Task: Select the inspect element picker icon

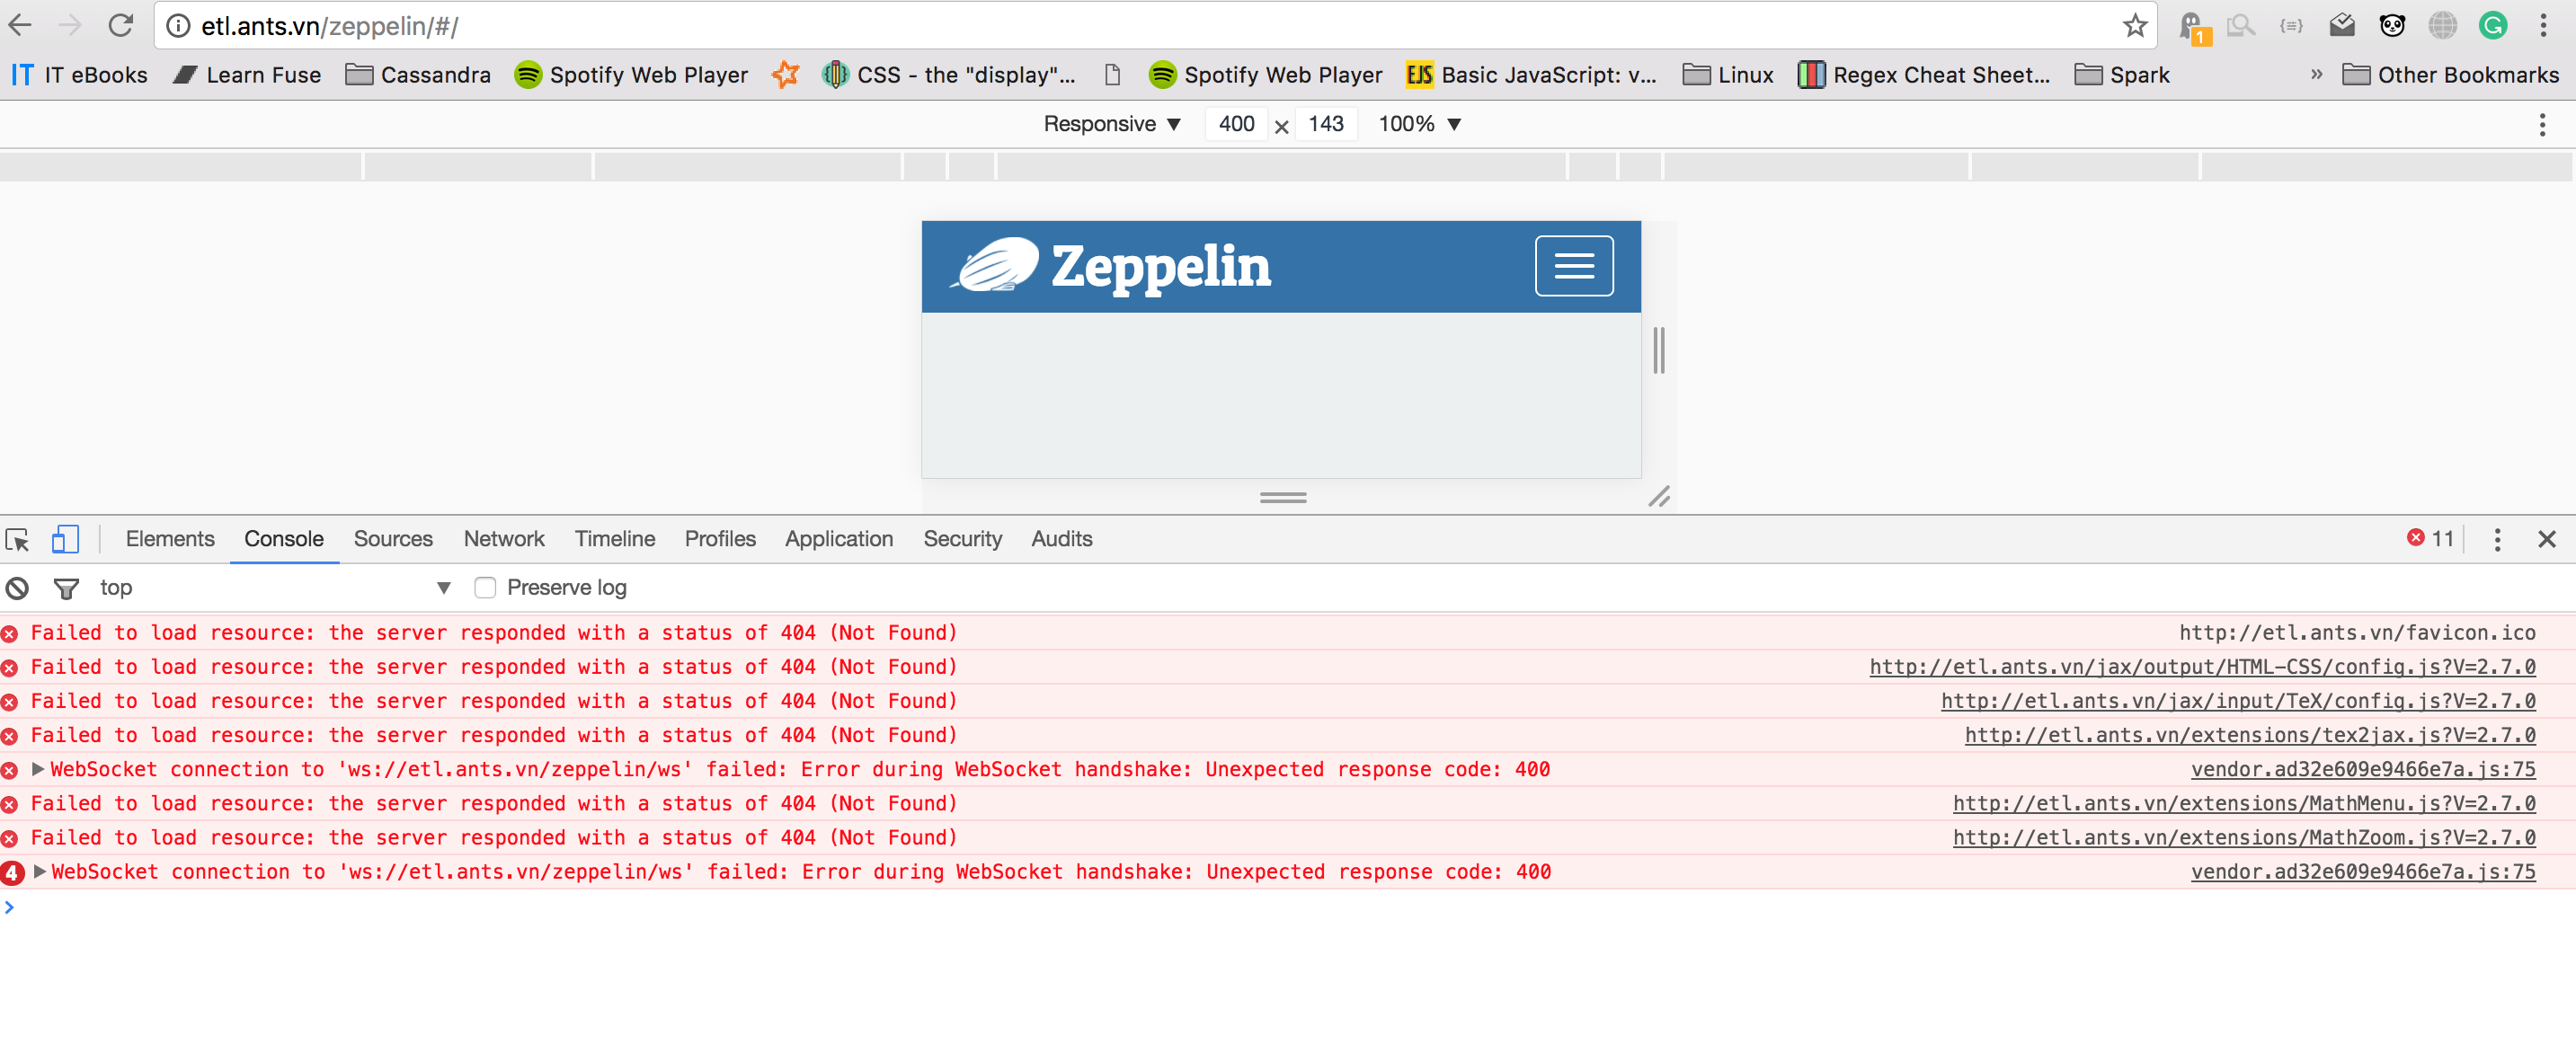Action: pyautogui.click(x=18, y=539)
